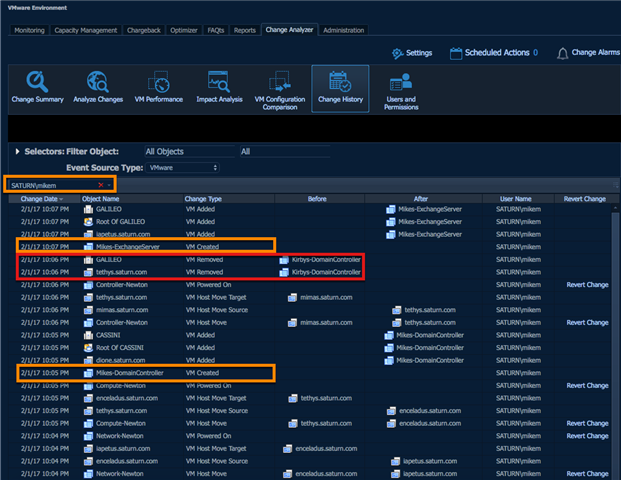Screen dimensions: 621x480
Task: Click datacenter icon beside CASSINI
Action: (x=88, y=335)
